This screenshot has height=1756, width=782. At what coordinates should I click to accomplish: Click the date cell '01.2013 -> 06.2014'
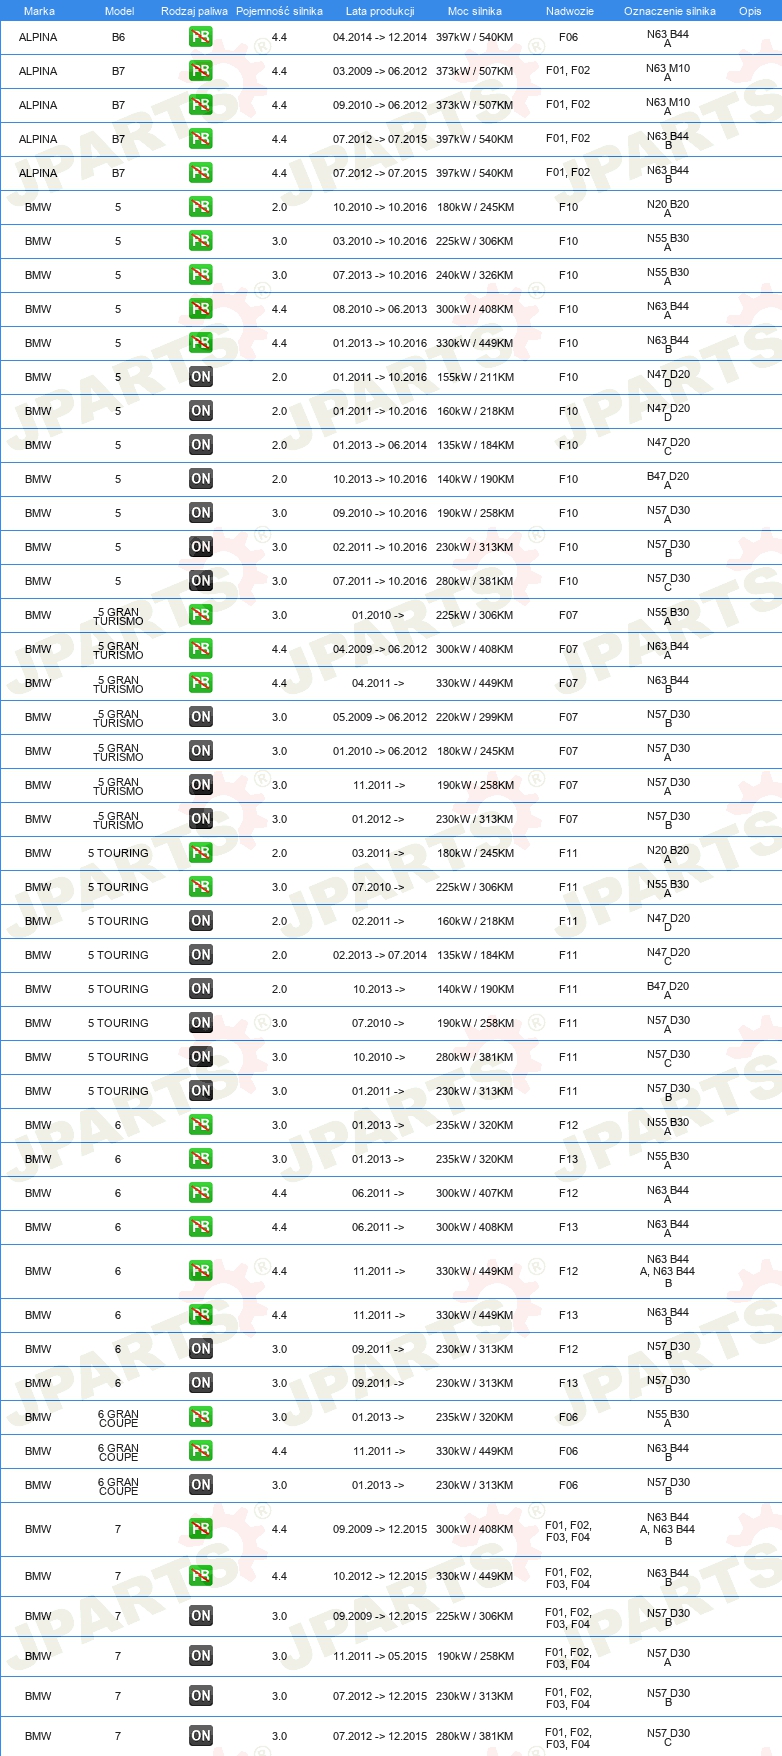click(x=380, y=445)
